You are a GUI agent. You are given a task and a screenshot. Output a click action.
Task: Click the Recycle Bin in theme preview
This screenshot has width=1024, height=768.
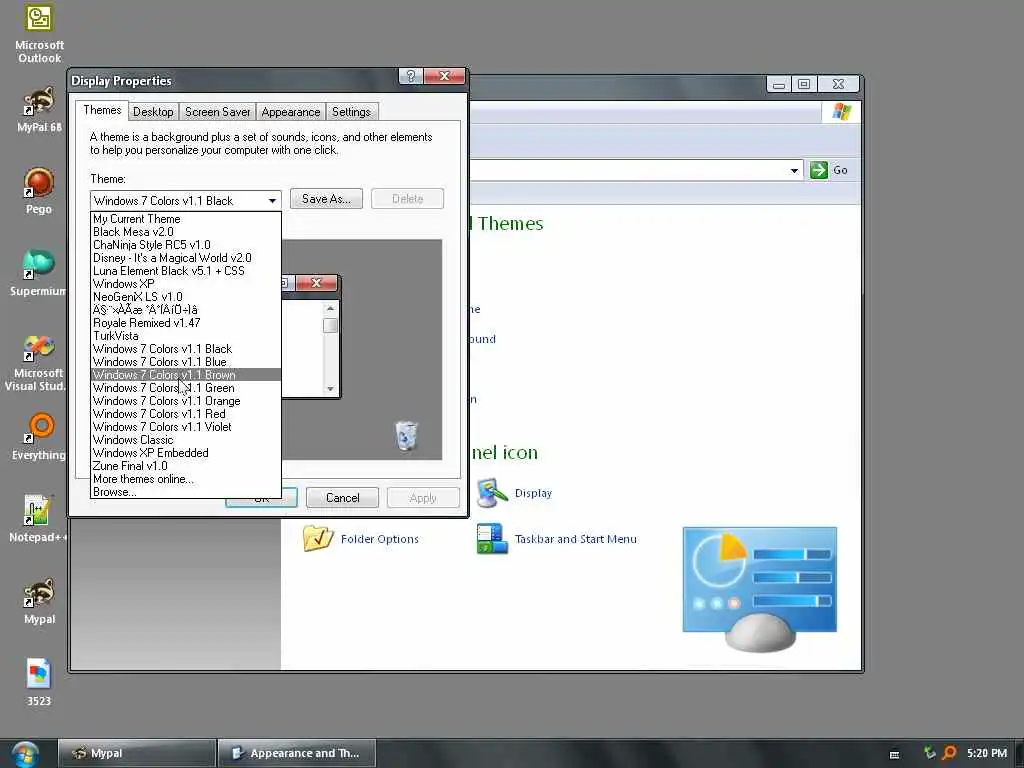[x=406, y=436]
